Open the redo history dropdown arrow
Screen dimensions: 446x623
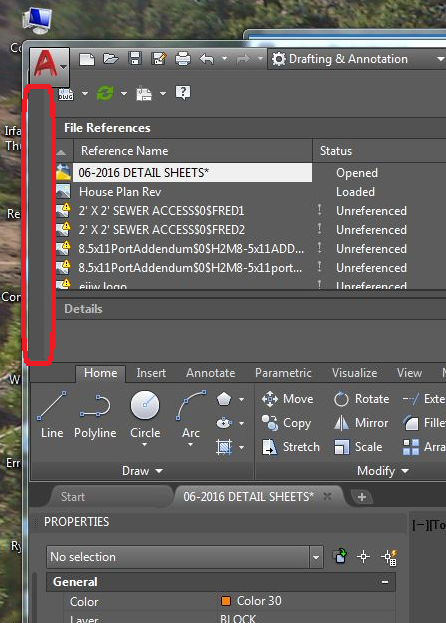point(261,59)
